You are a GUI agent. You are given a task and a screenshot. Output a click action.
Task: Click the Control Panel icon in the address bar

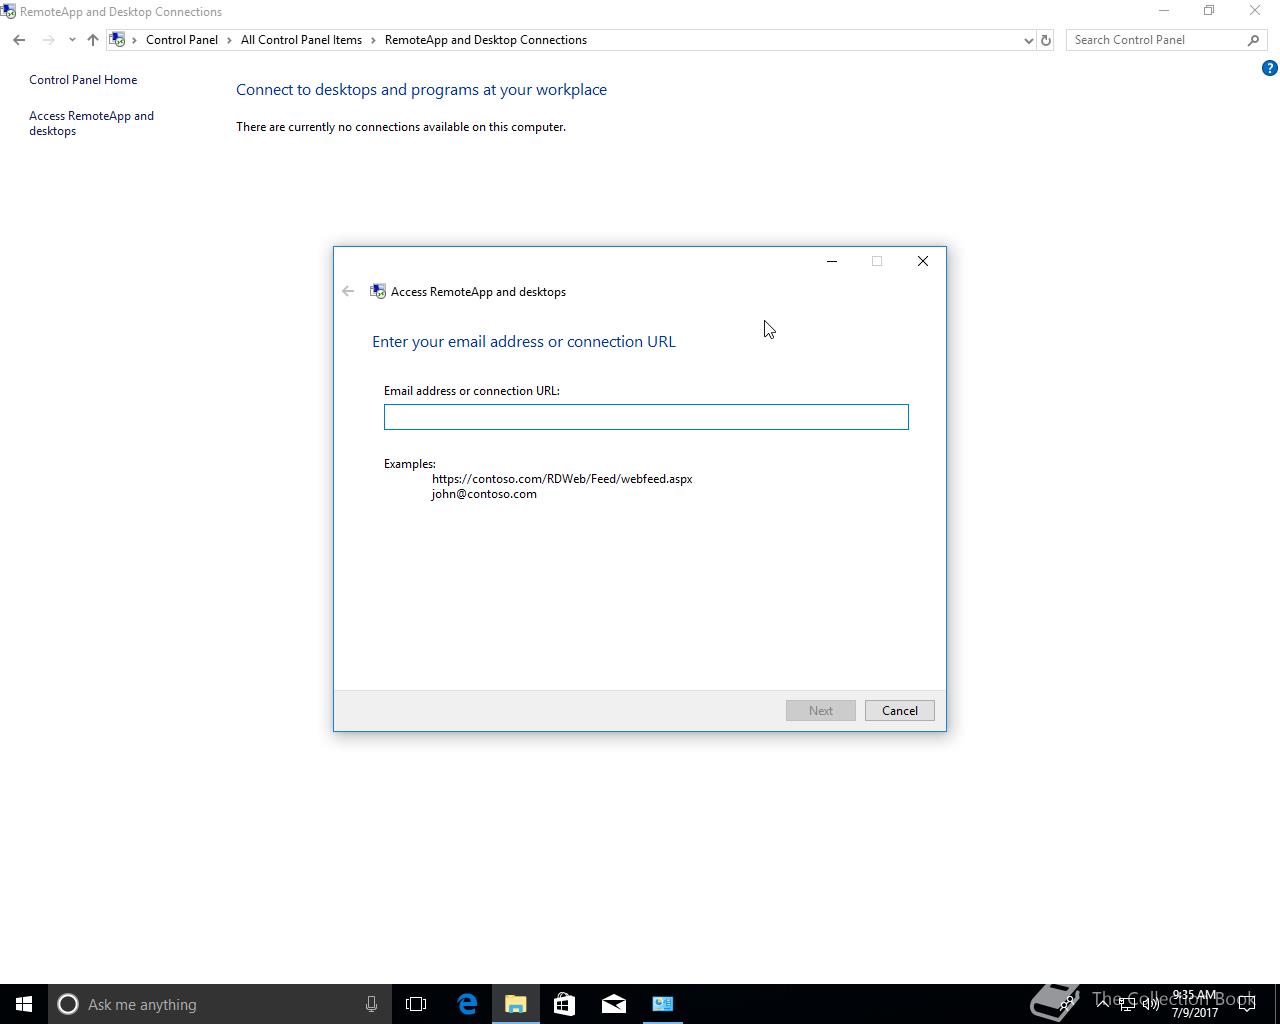tap(118, 40)
